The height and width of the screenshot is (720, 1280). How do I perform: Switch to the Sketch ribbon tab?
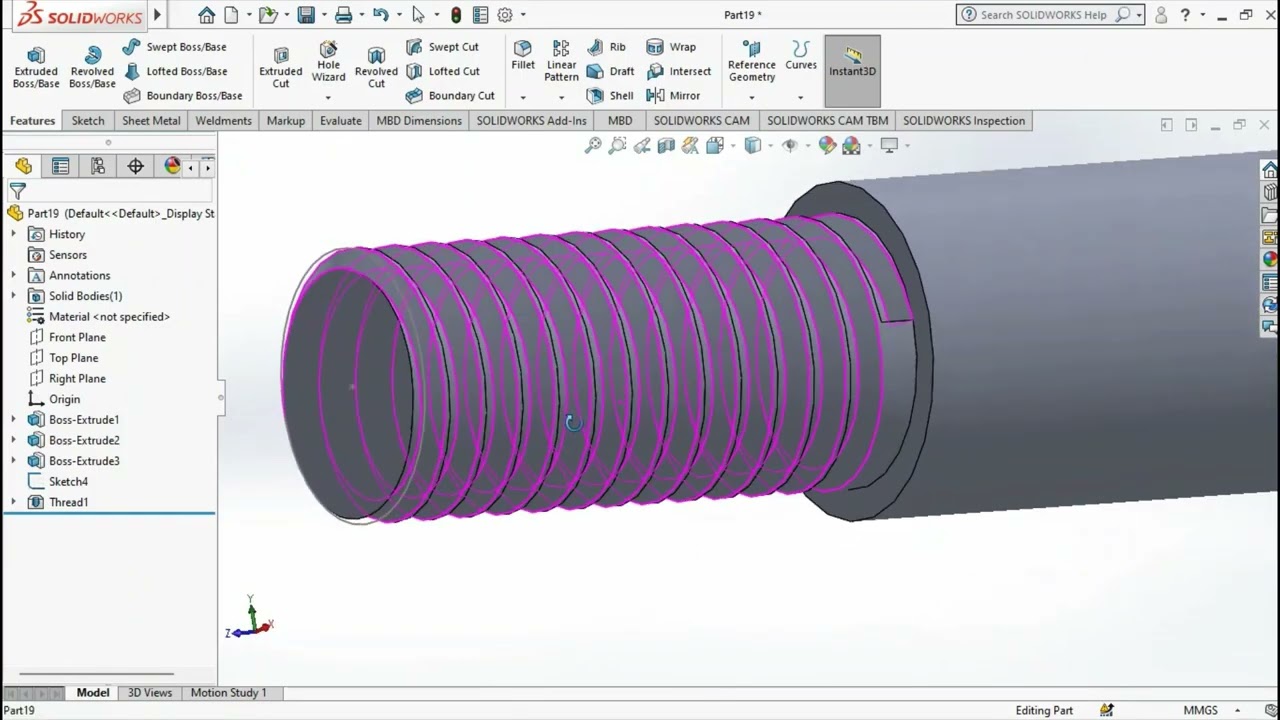(88, 121)
